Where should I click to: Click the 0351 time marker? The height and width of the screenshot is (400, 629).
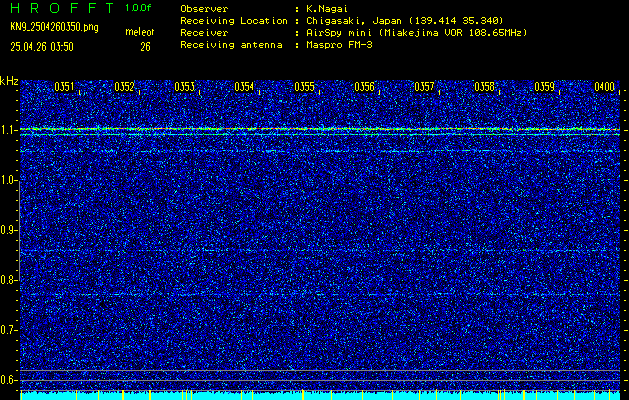[64, 87]
